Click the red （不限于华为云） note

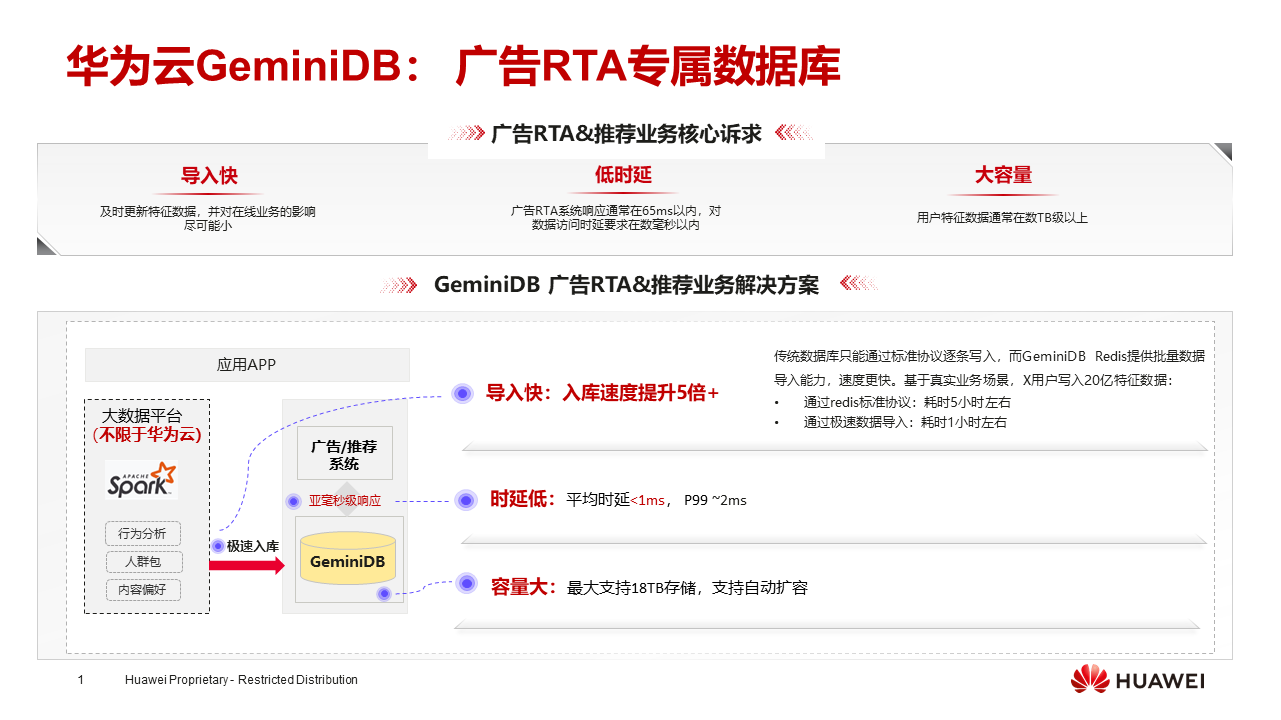tap(146, 435)
